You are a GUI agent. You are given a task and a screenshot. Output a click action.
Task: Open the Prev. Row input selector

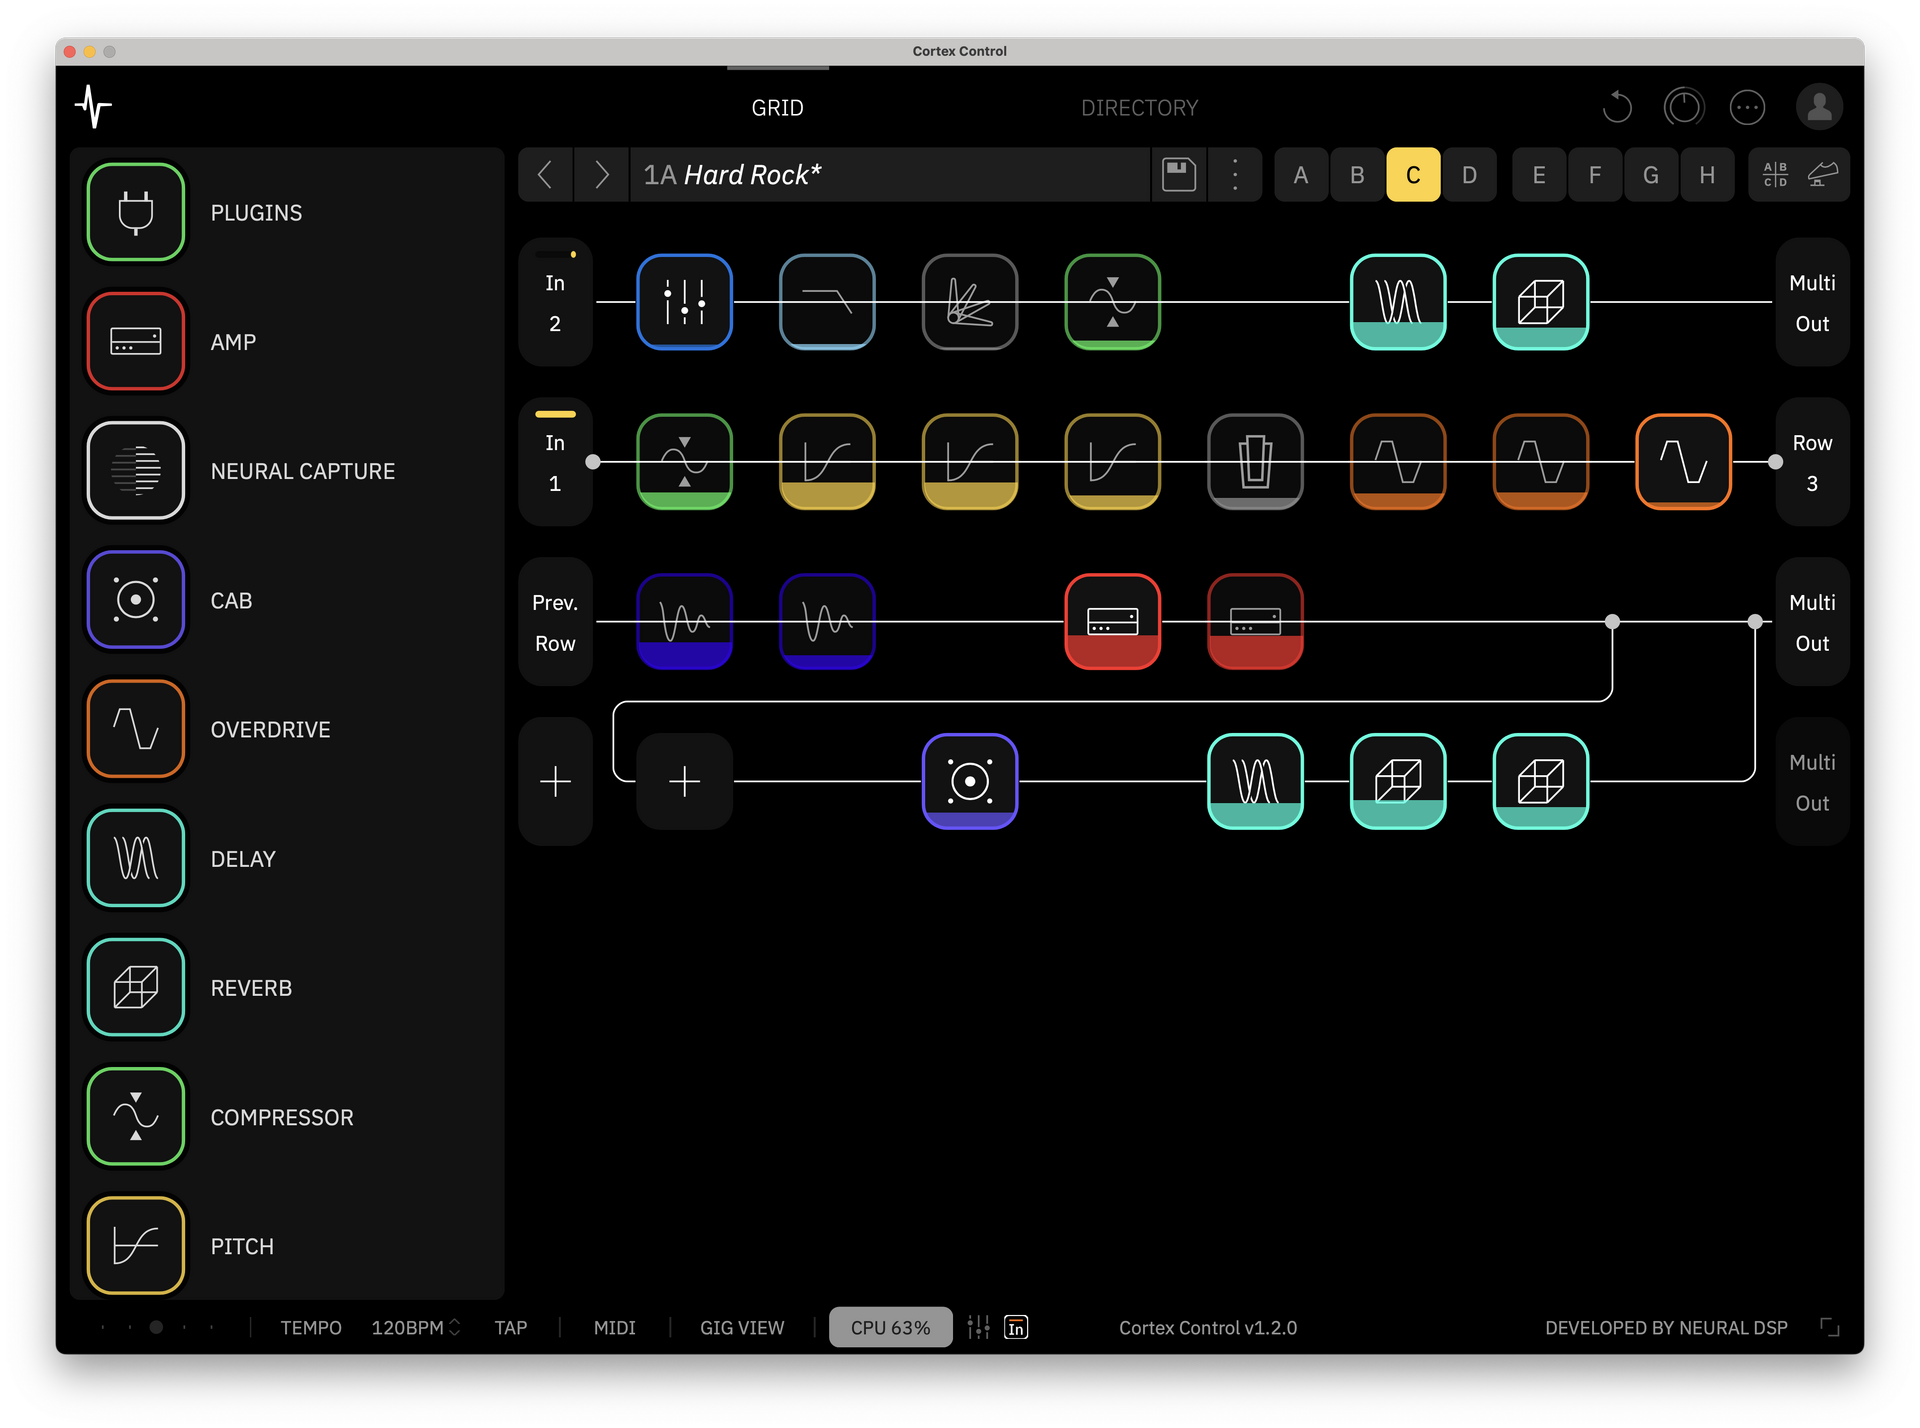555,622
